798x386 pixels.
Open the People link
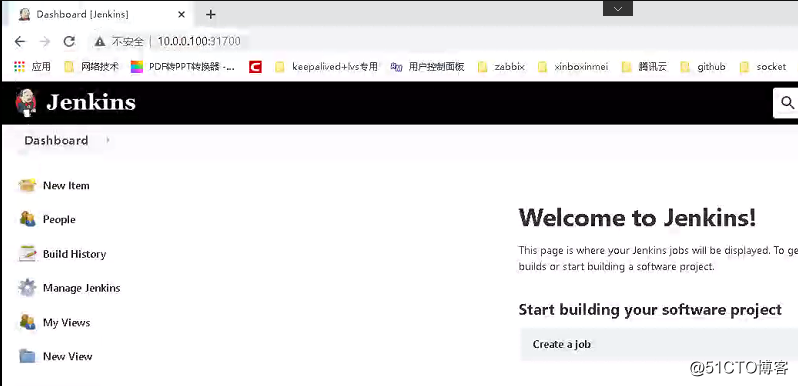(59, 219)
